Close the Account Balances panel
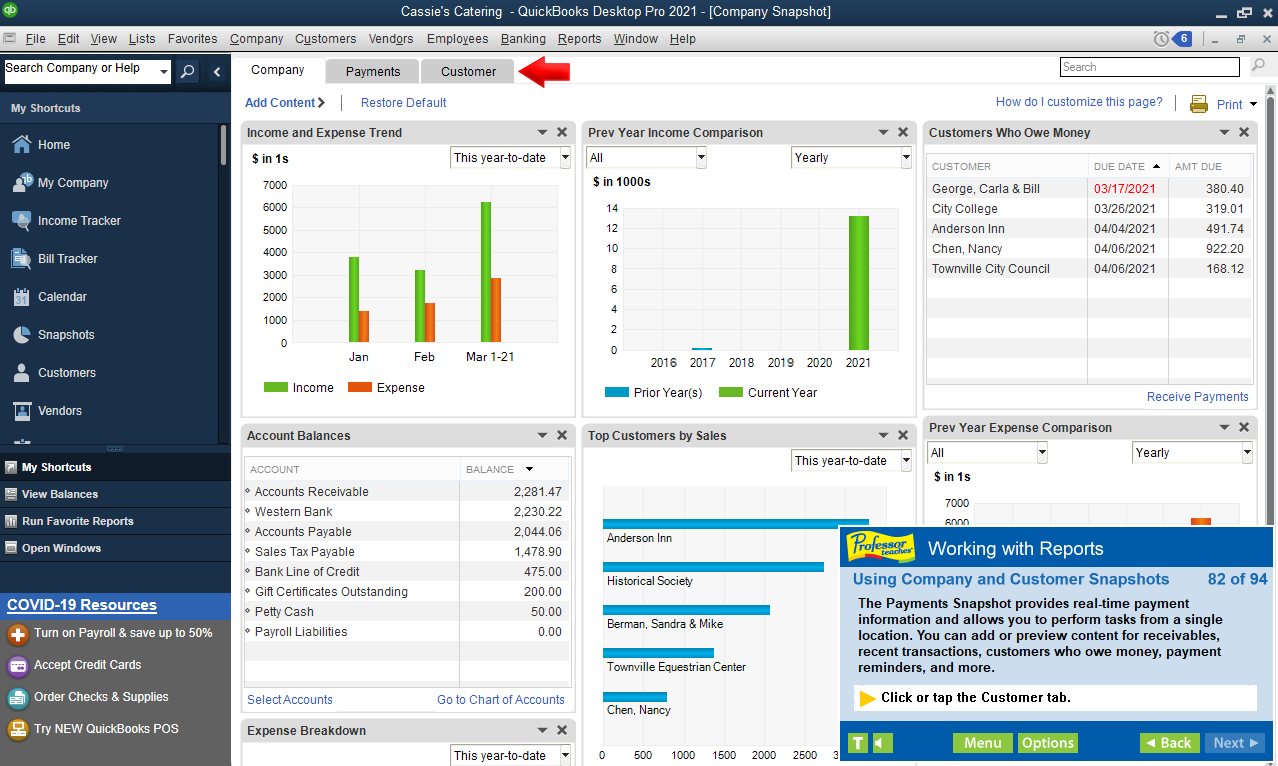1278x766 pixels. [x=562, y=435]
